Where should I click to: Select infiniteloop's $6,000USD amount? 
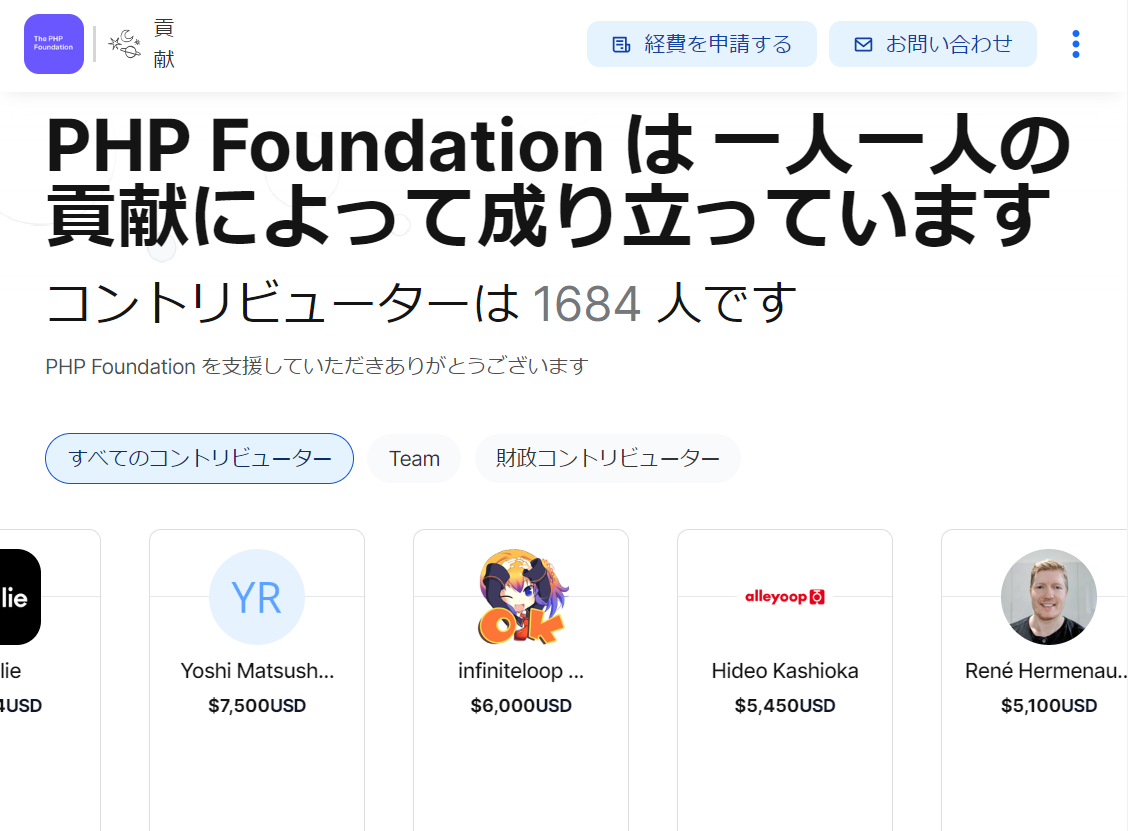pyautogui.click(x=521, y=705)
